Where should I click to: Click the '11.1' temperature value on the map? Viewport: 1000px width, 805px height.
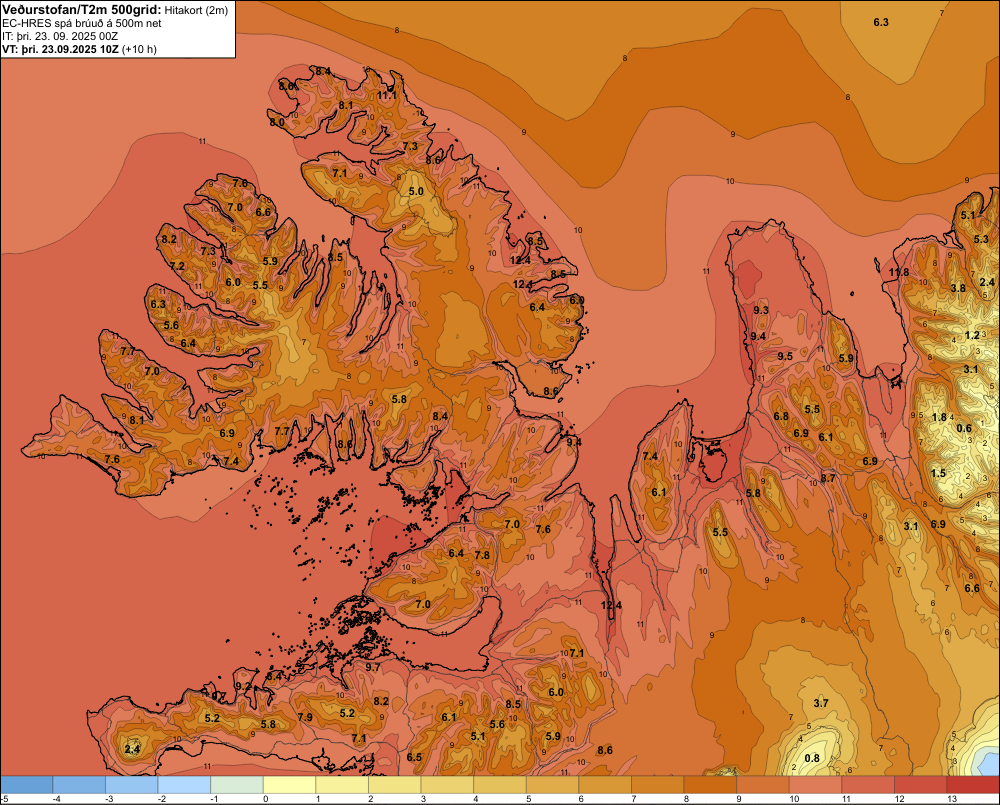386,95
